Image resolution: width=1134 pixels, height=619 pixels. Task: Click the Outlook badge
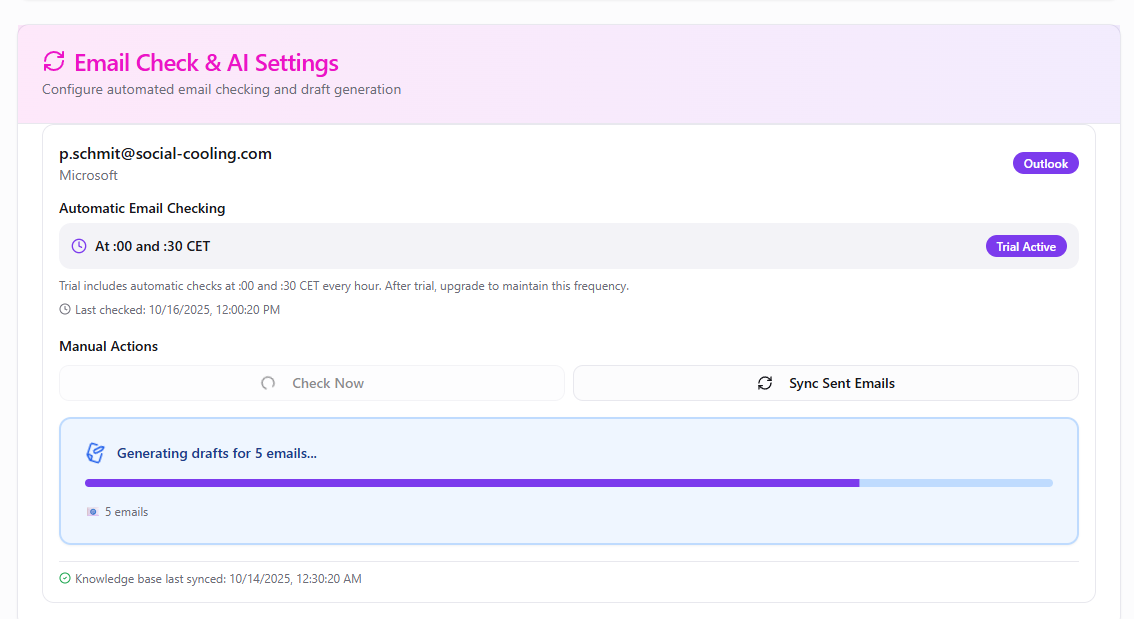coord(1045,163)
